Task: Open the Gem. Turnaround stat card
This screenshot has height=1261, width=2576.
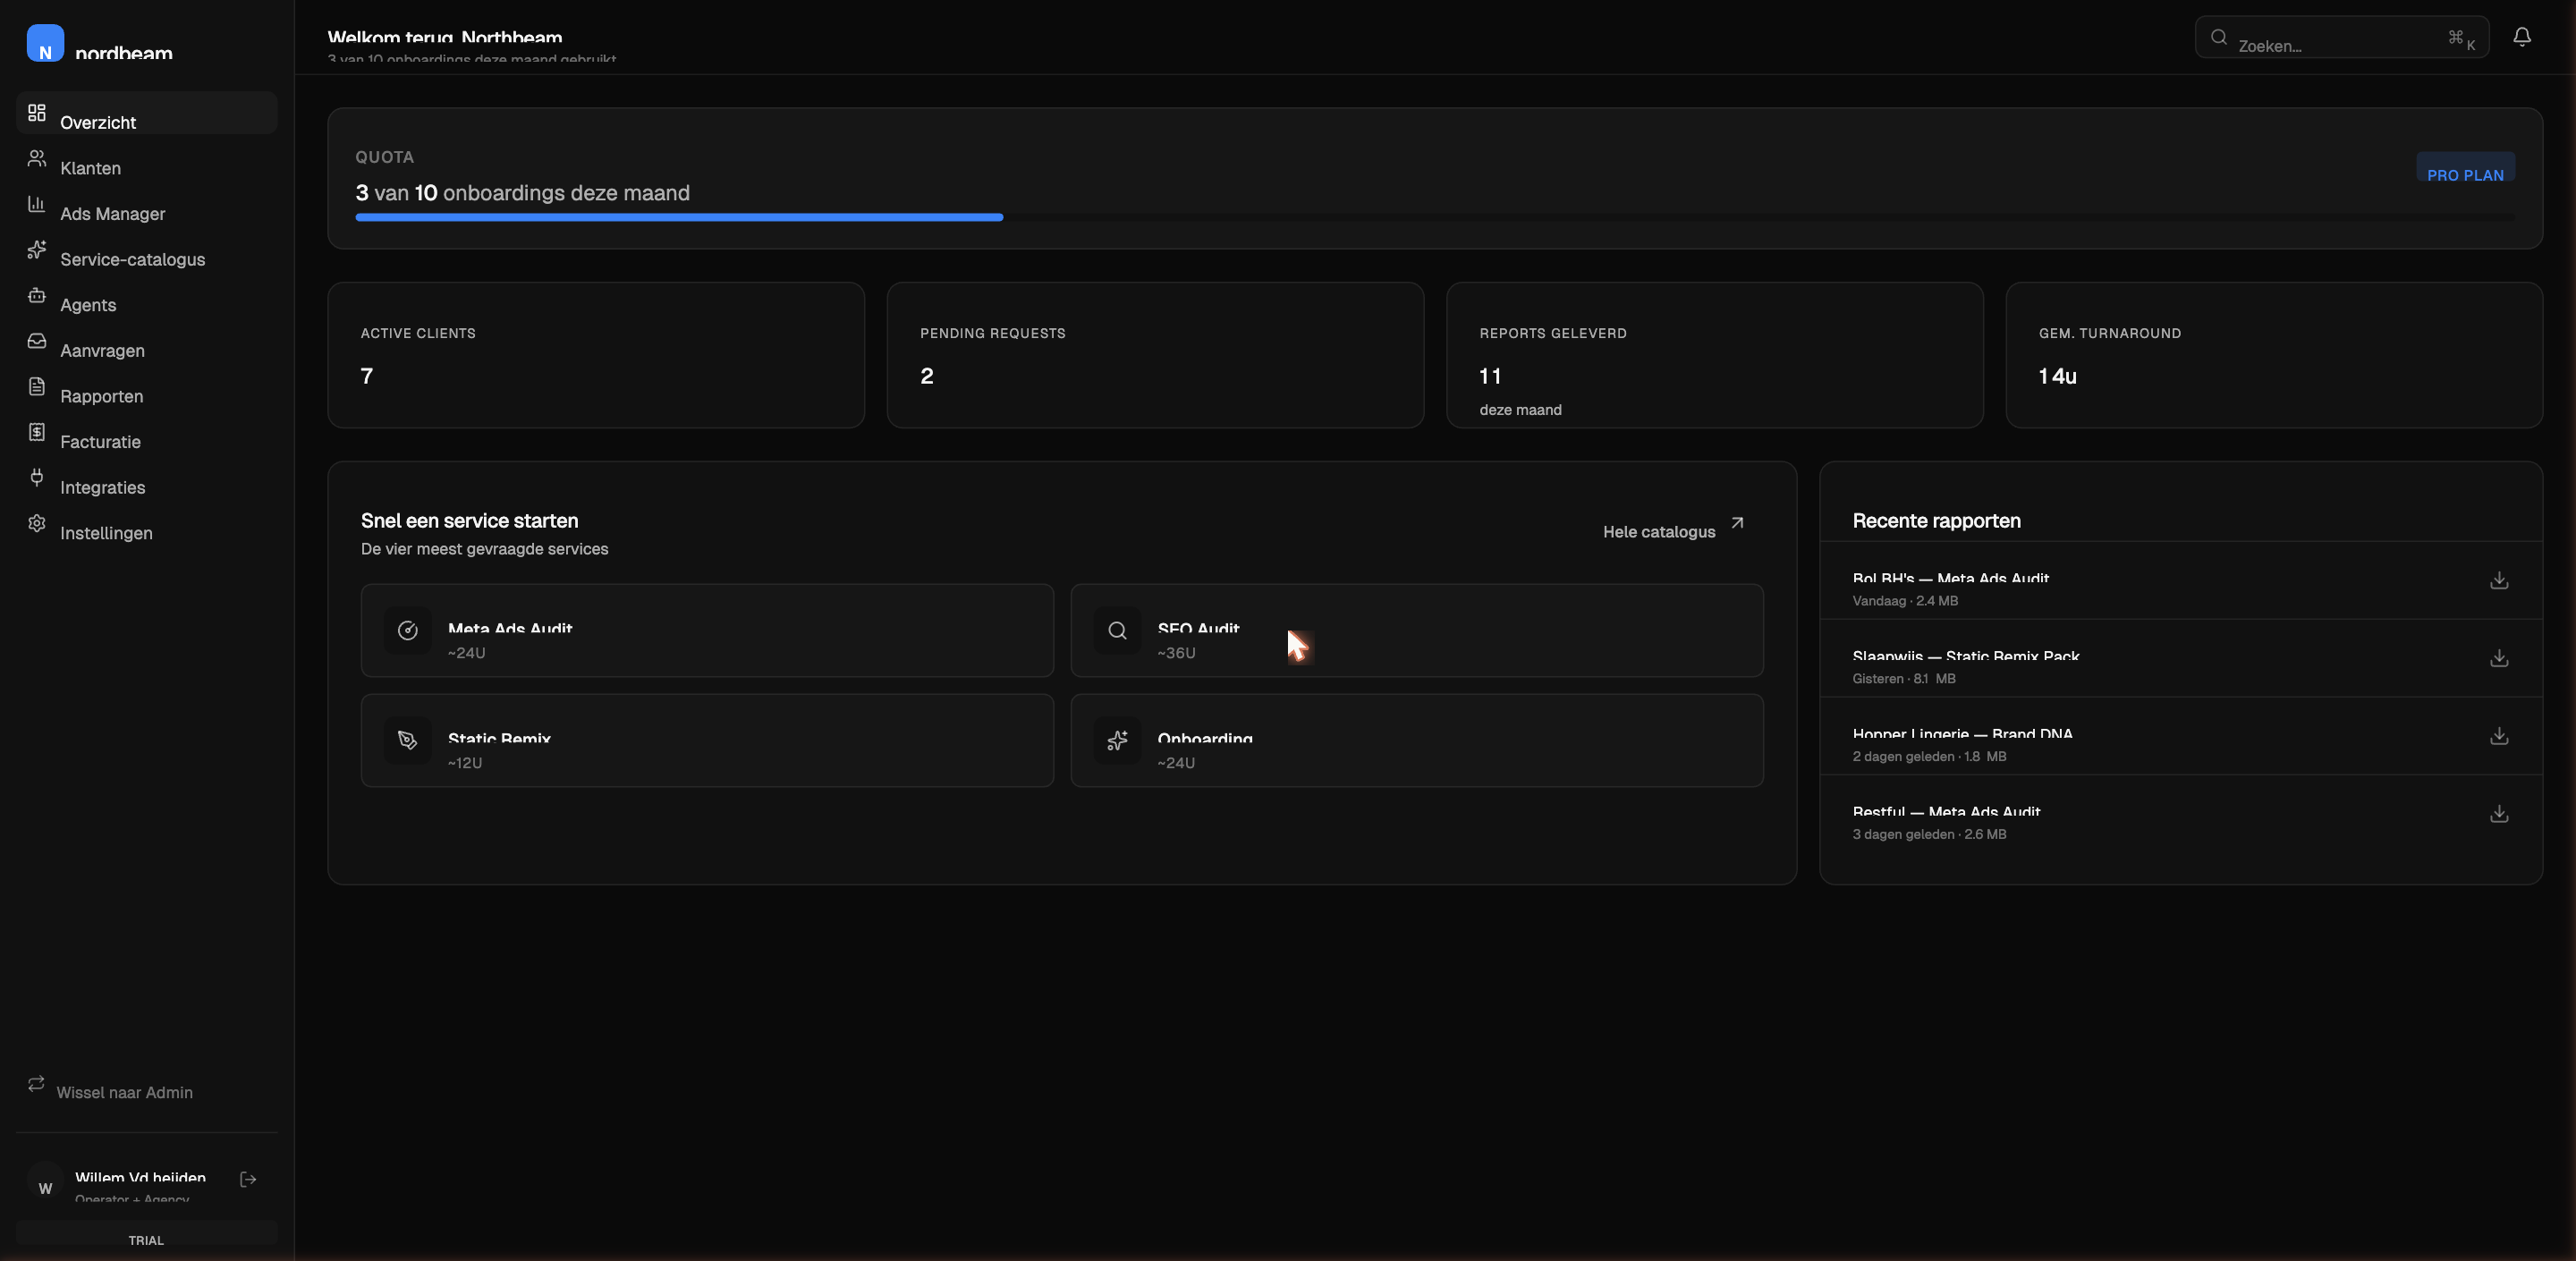Action: tap(2274, 355)
